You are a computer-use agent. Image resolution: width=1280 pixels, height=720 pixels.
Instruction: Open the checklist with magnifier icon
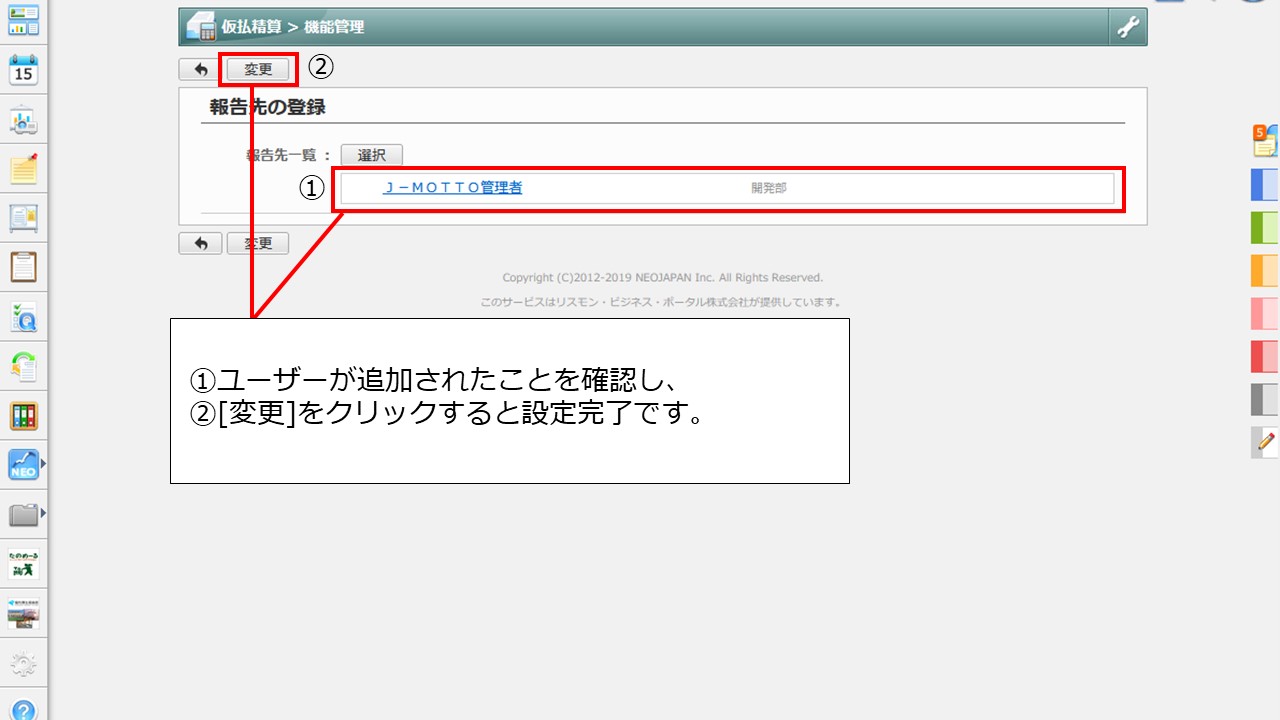pos(23,317)
